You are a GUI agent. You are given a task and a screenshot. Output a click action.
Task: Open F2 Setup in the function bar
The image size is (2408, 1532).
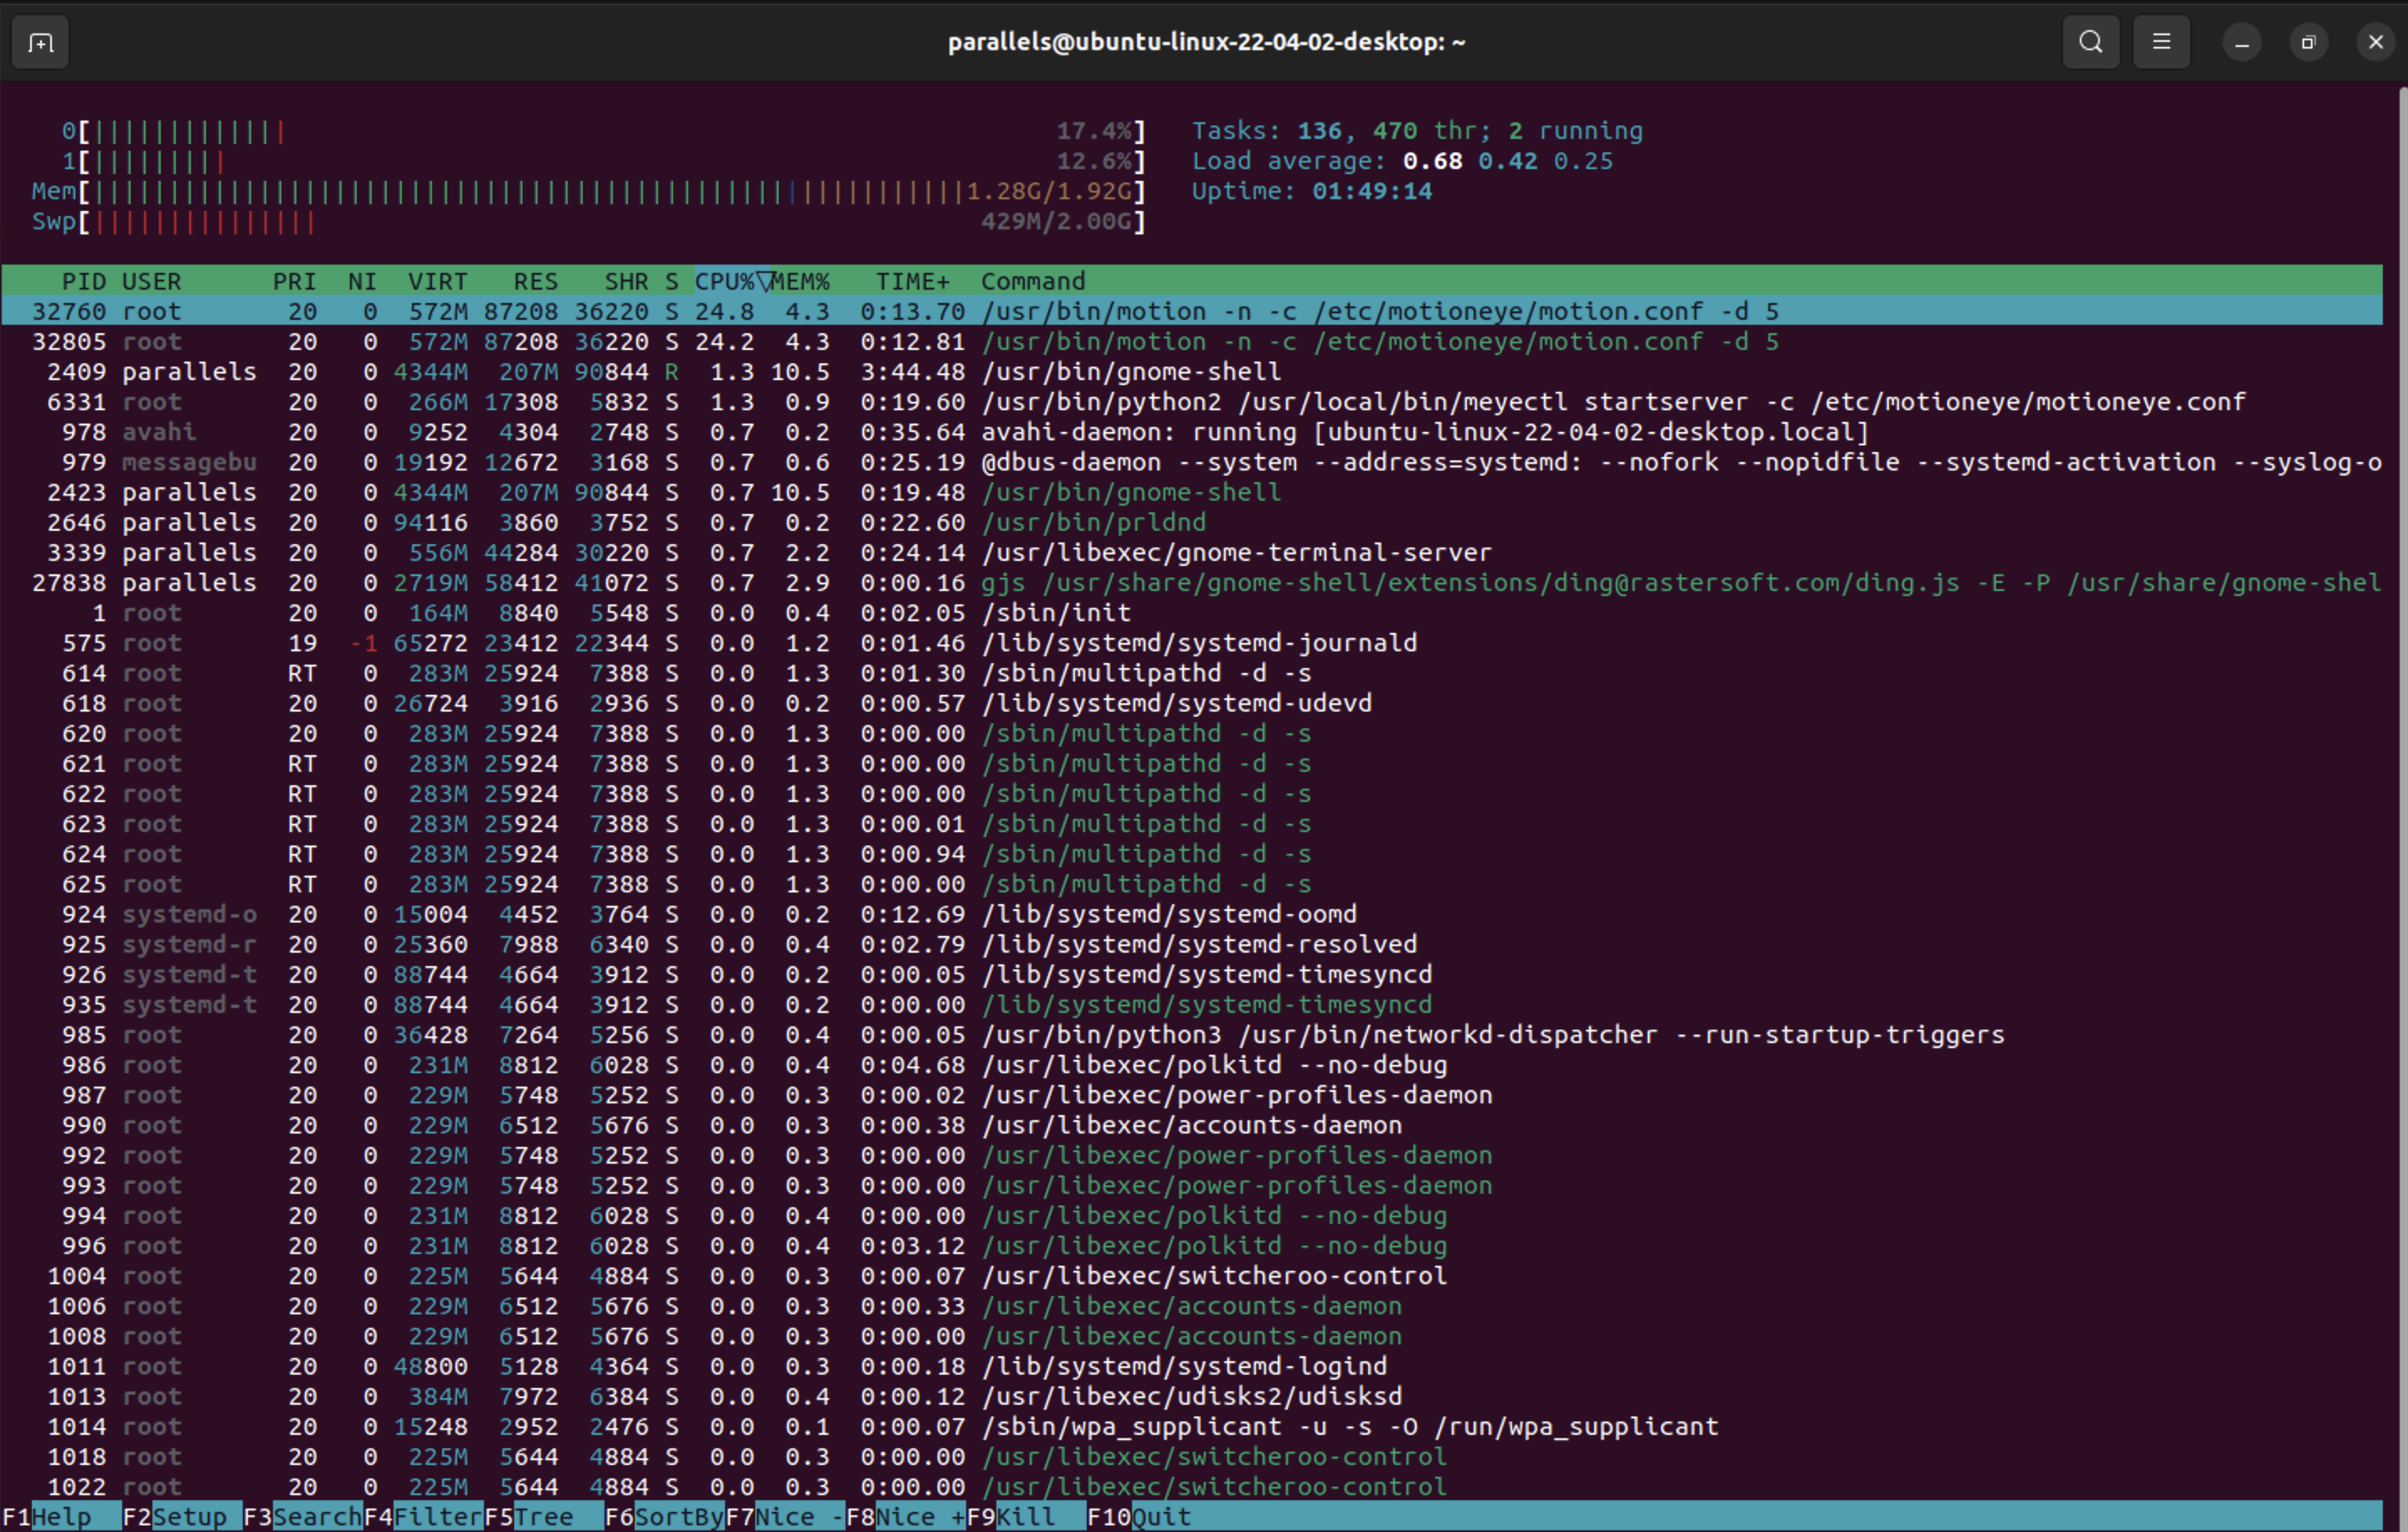point(189,1516)
